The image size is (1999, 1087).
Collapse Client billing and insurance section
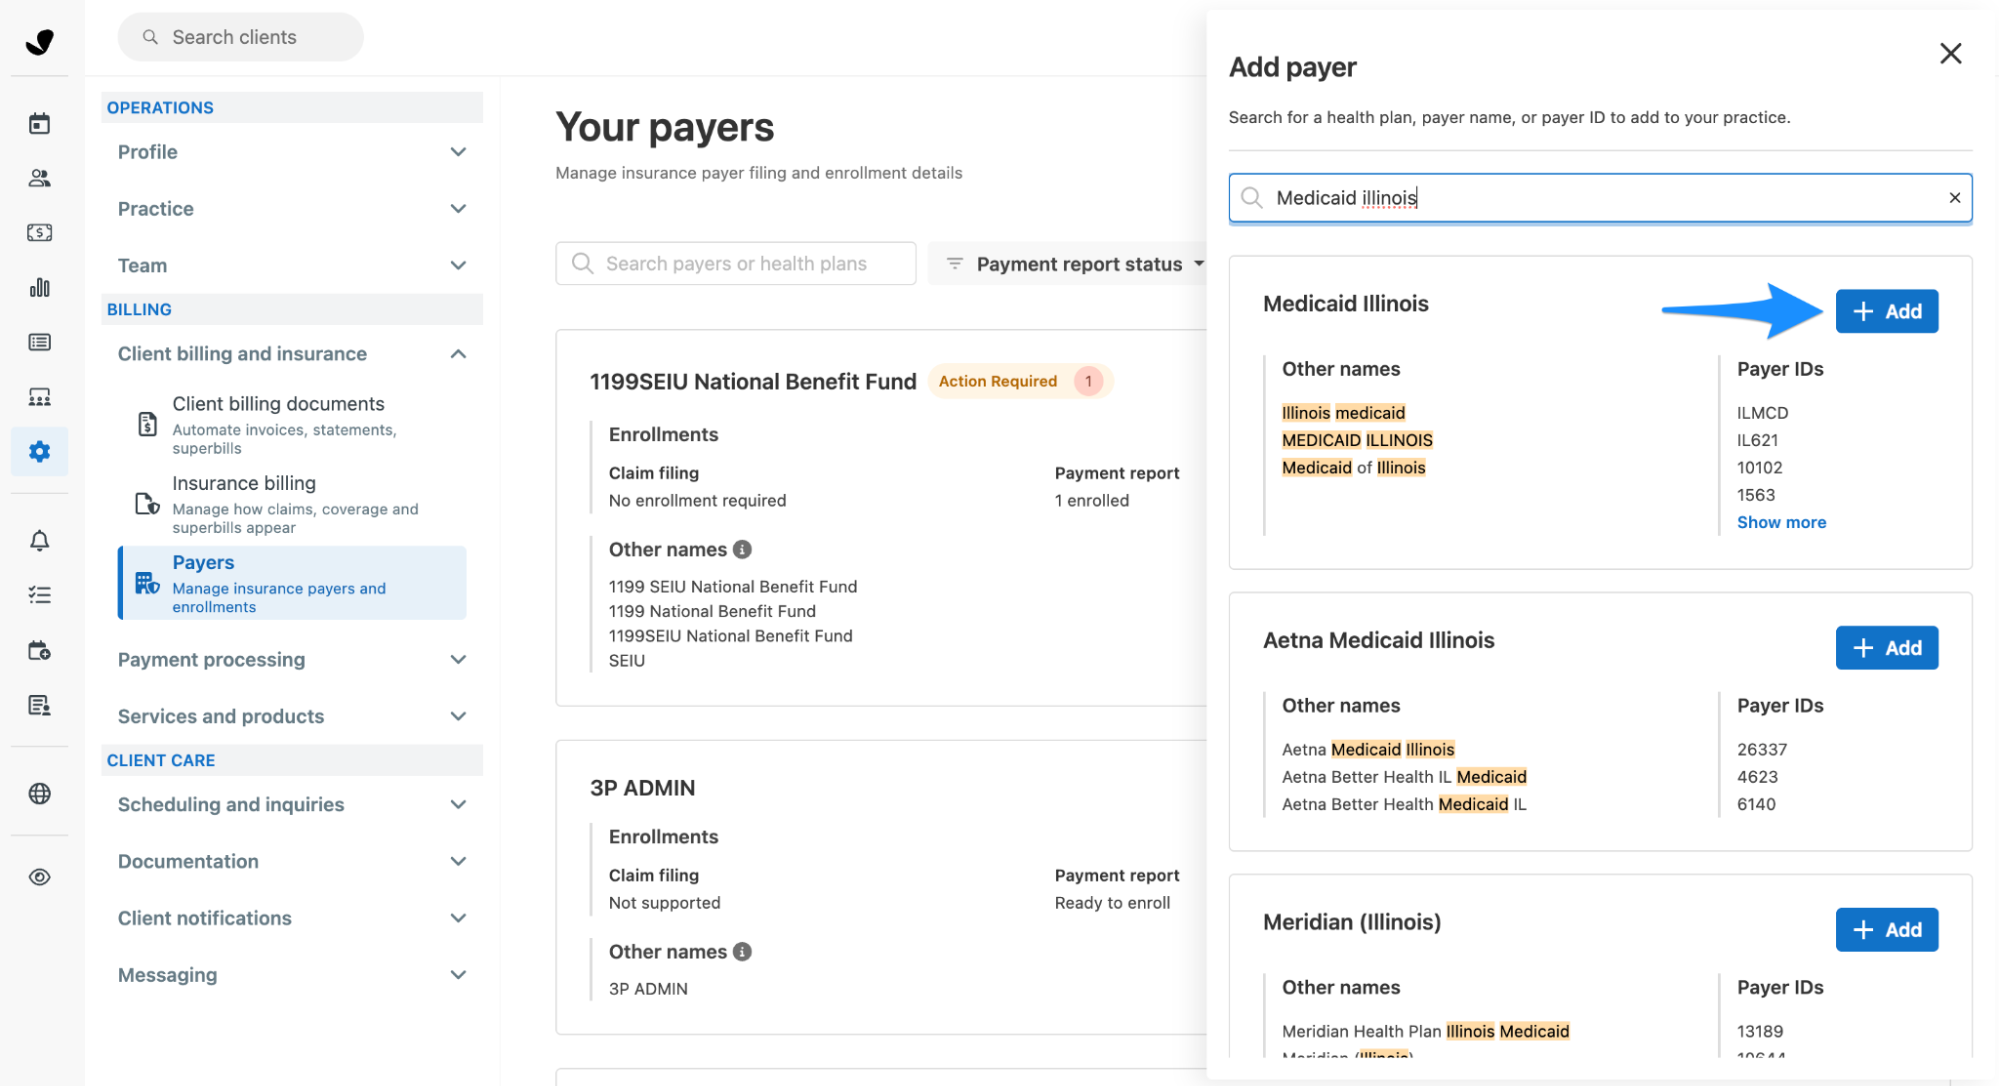pyautogui.click(x=292, y=354)
